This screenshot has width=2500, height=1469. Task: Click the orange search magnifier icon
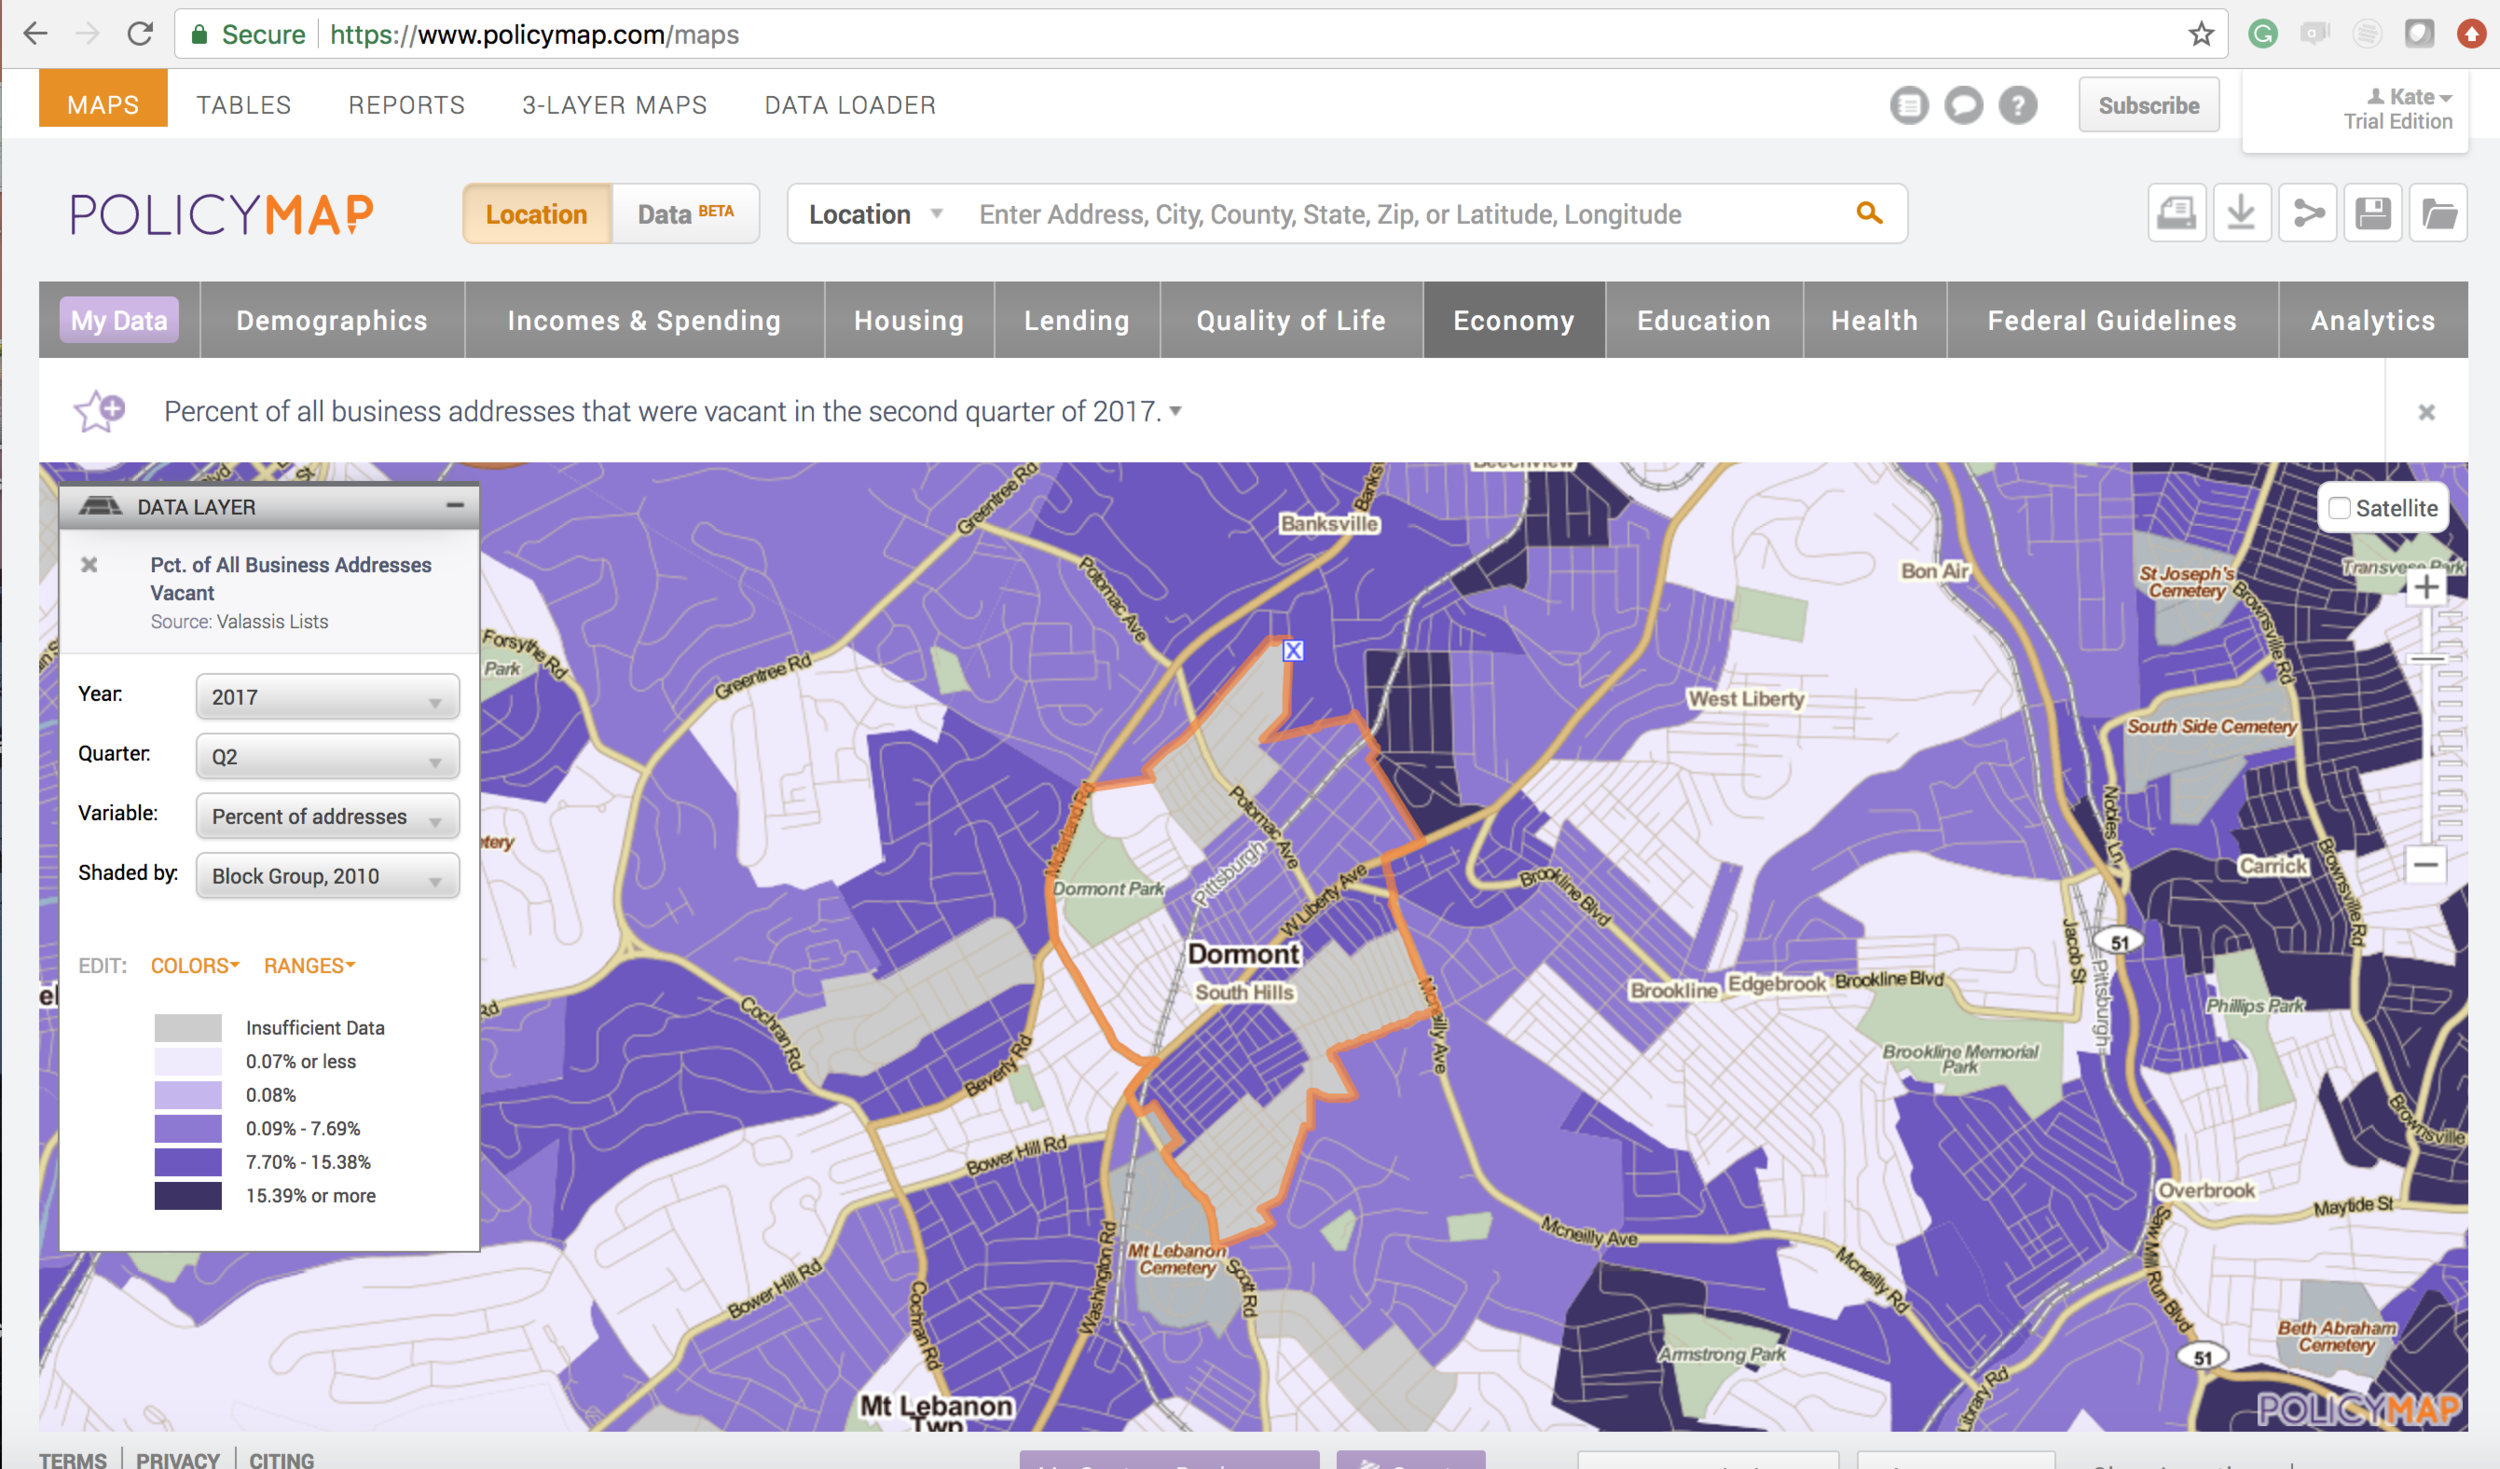click(x=1869, y=213)
